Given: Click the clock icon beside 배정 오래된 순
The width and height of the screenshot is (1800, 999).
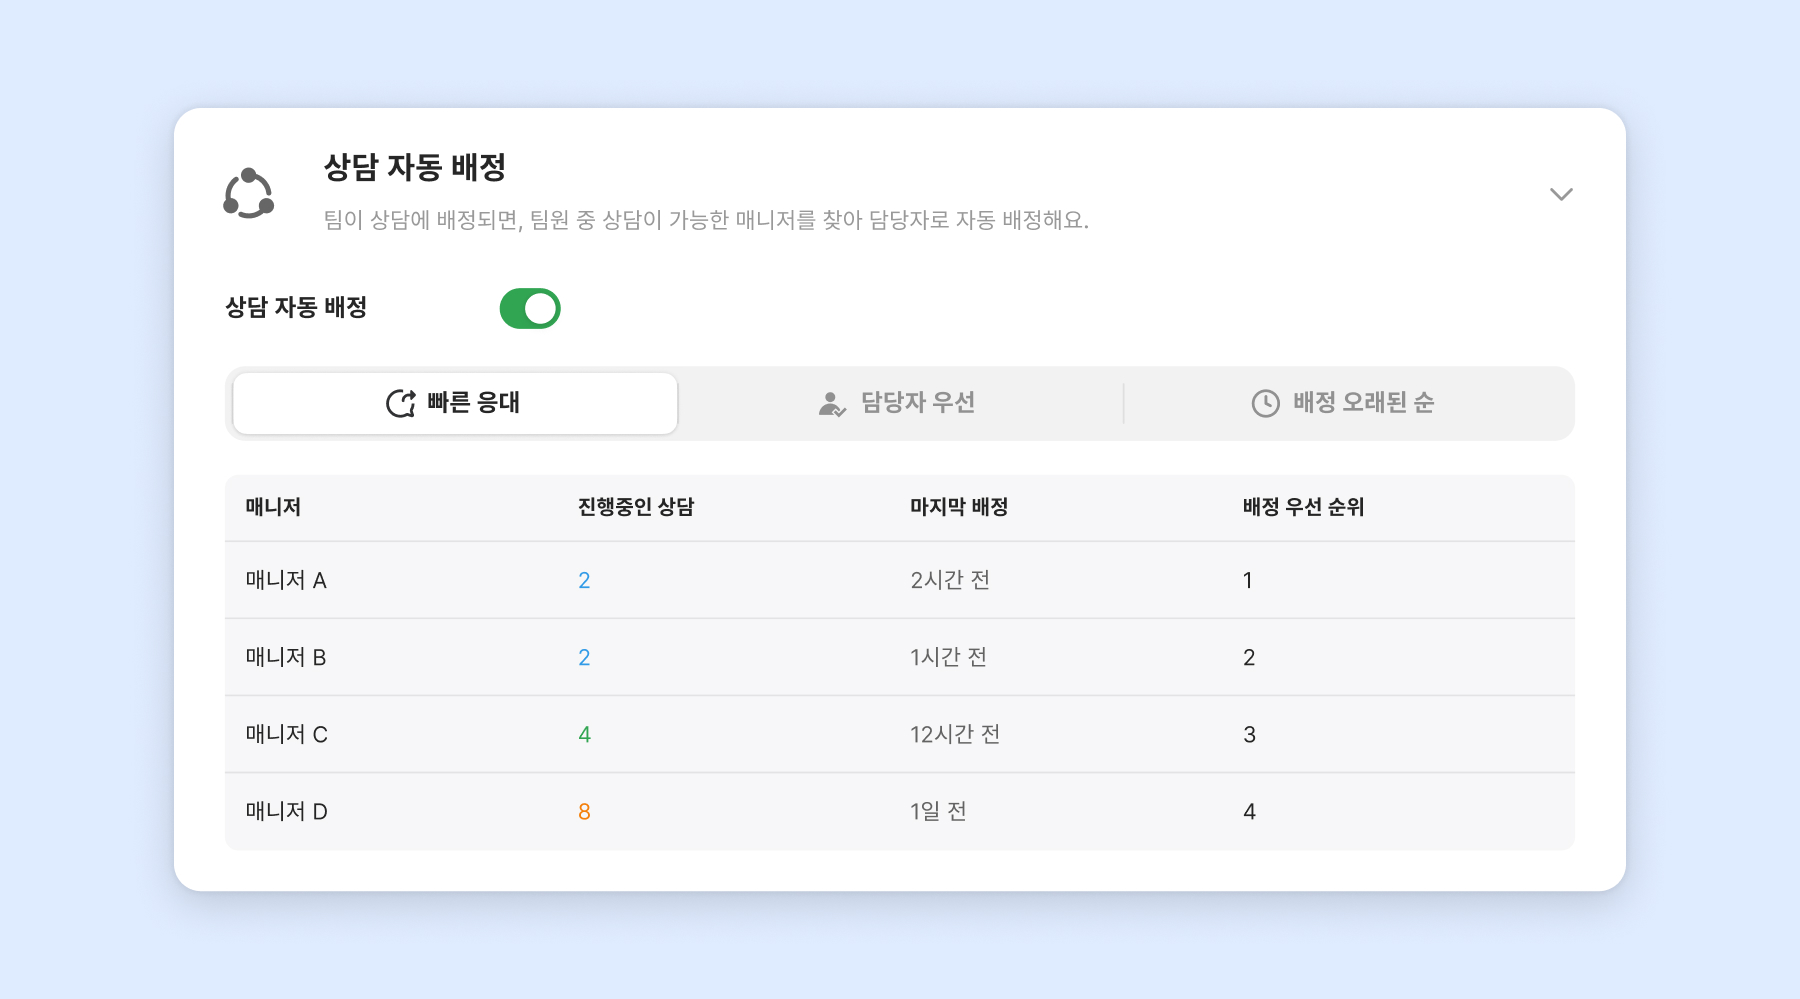Looking at the screenshot, I should coord(1265,403).
